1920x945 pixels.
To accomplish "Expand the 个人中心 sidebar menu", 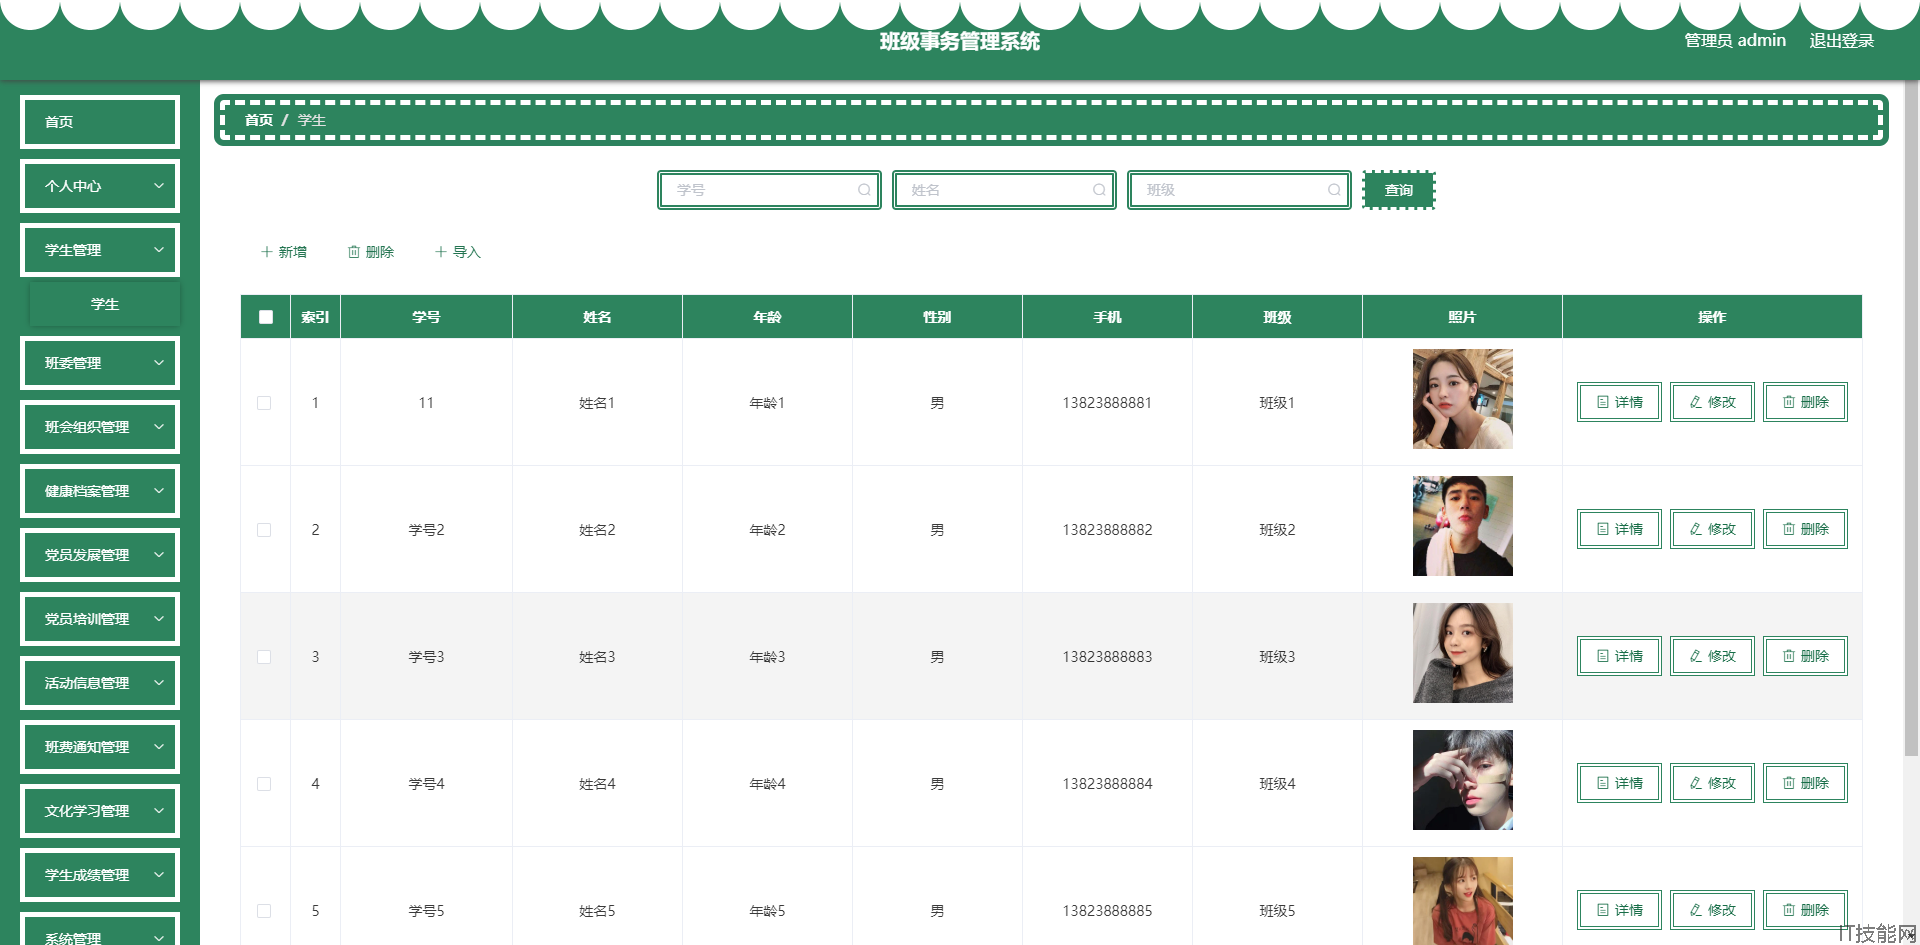I will (100, 186).
